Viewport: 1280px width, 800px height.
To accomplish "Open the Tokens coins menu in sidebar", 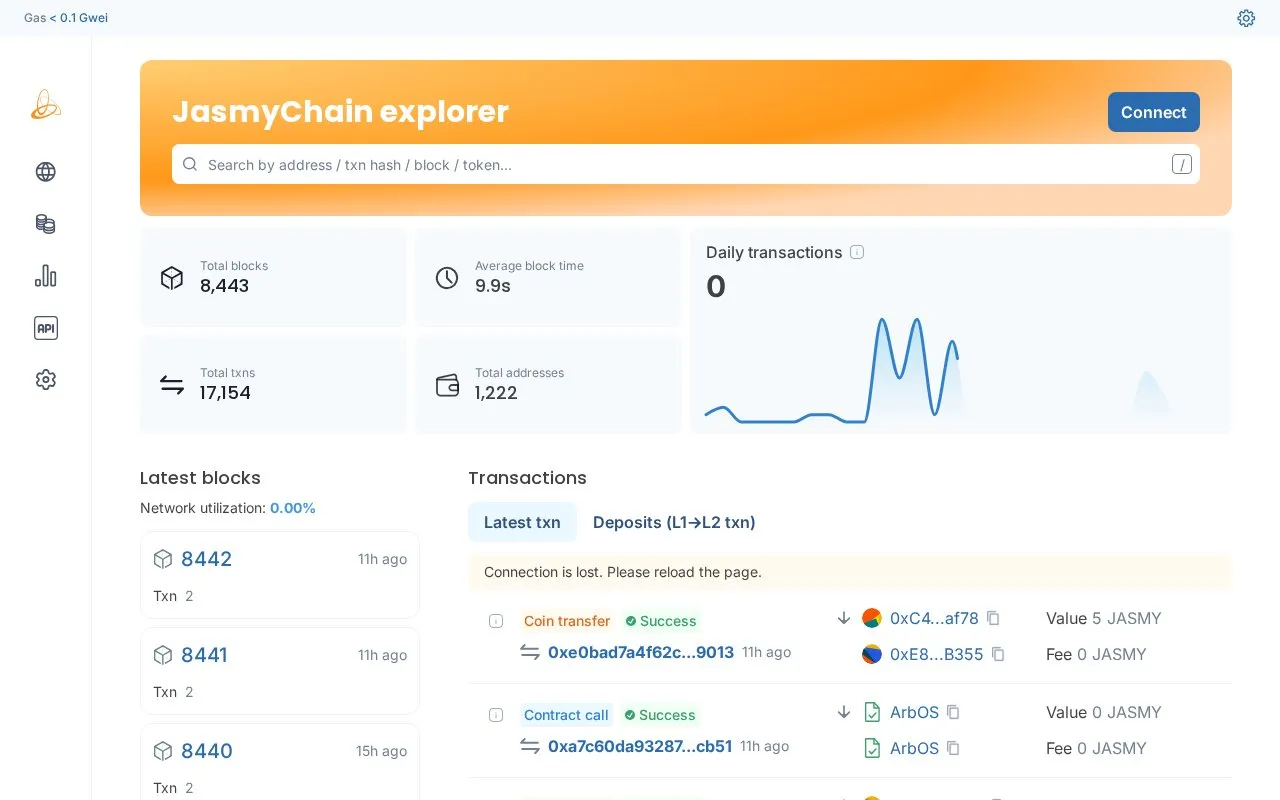I will [x=46, y=224].
